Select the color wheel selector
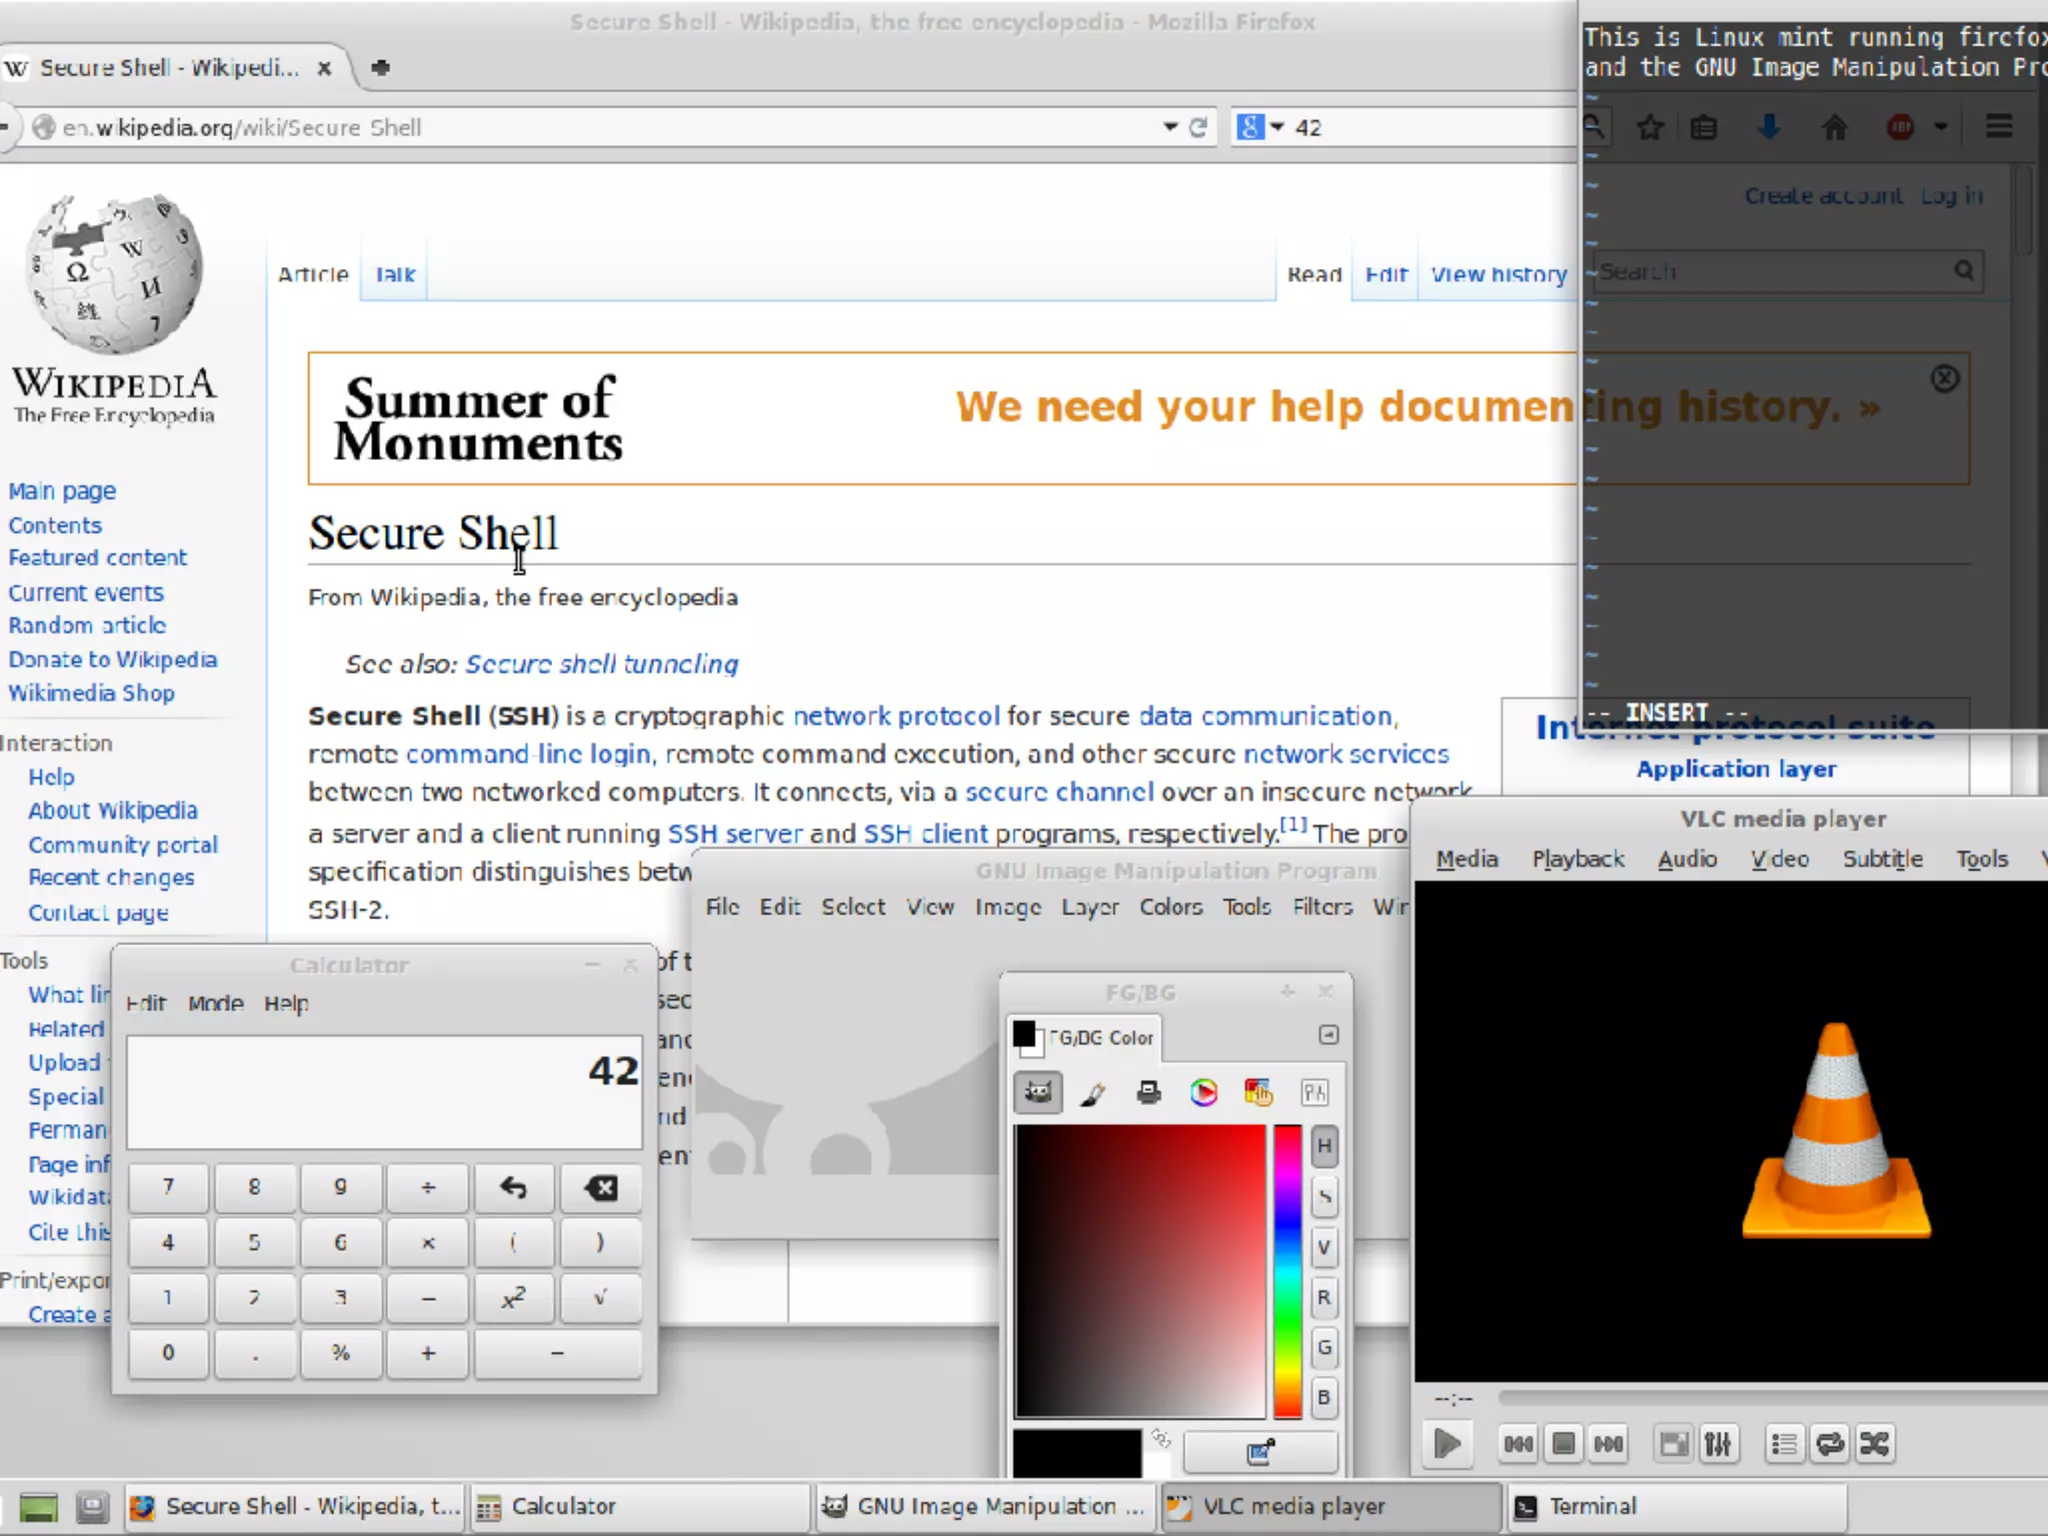The height and width of the screenshot is (1536, 2048). pyautogui.click(x=1203, y=1092)
